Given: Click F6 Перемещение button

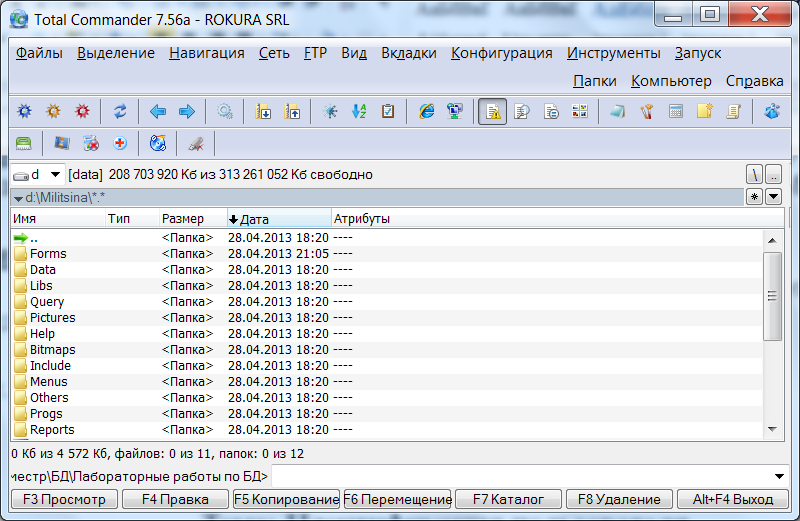Looking at the screenshot, I should click(x=397, y=499).
